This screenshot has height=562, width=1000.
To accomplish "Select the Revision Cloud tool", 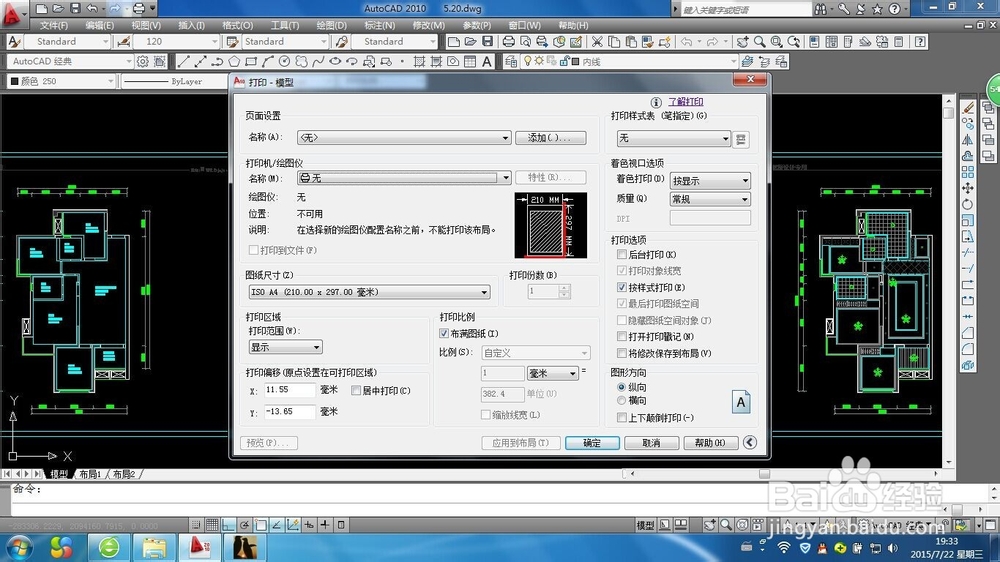I will point(301,61).
